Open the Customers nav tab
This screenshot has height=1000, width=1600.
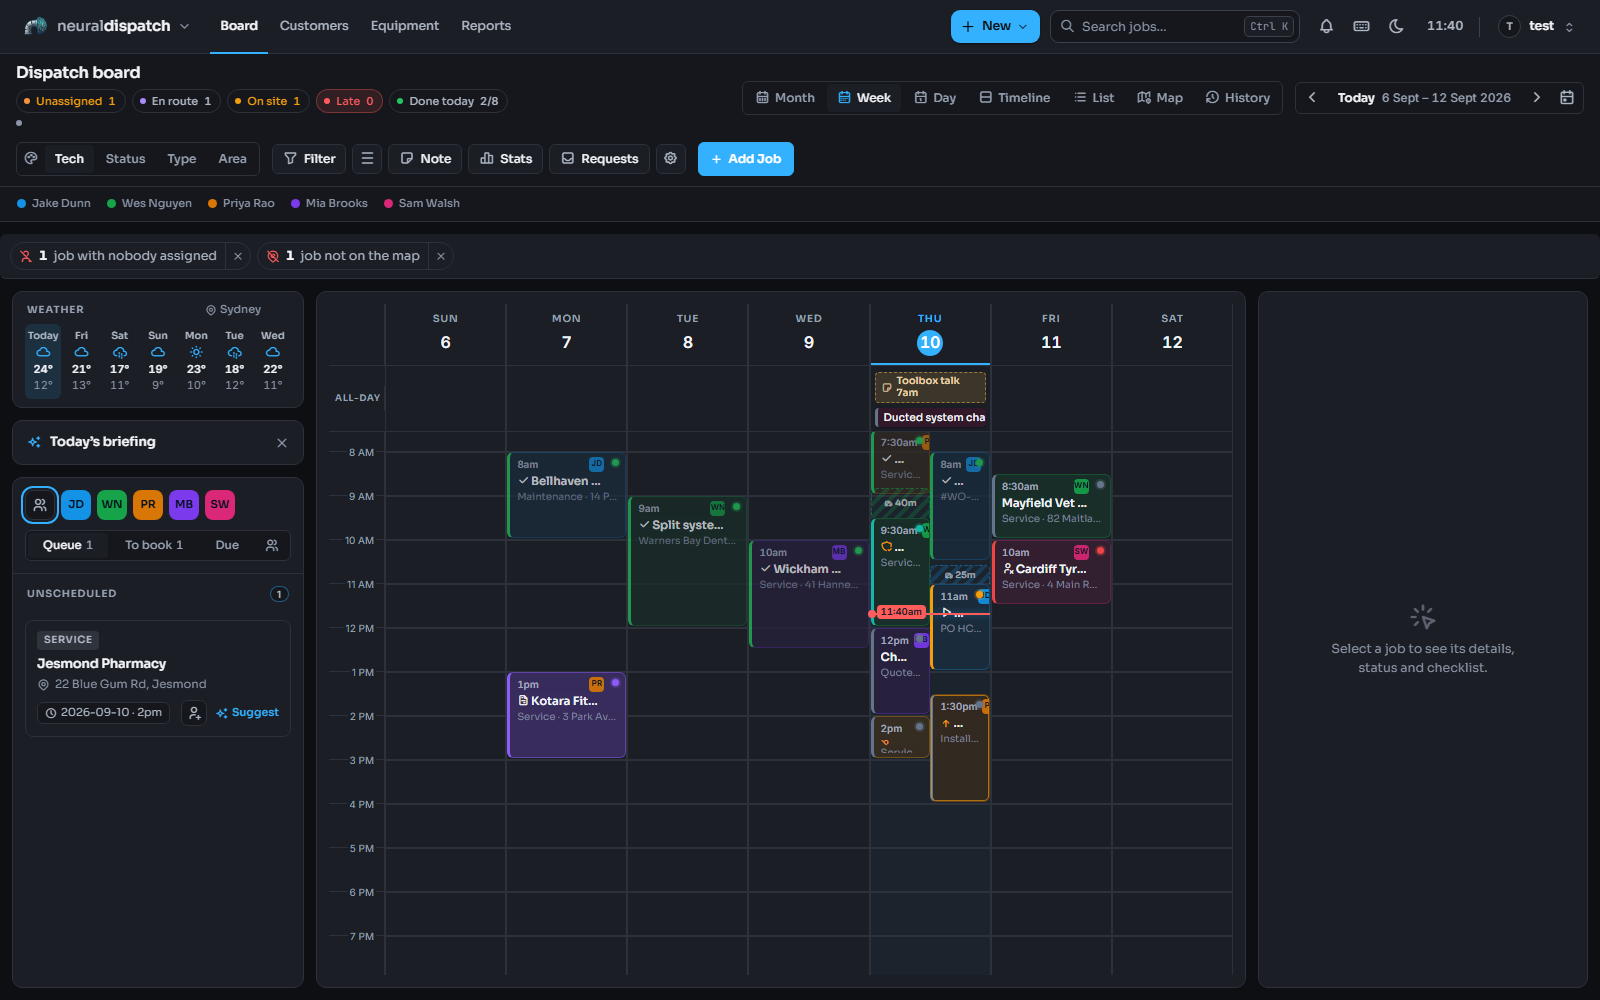314,26
